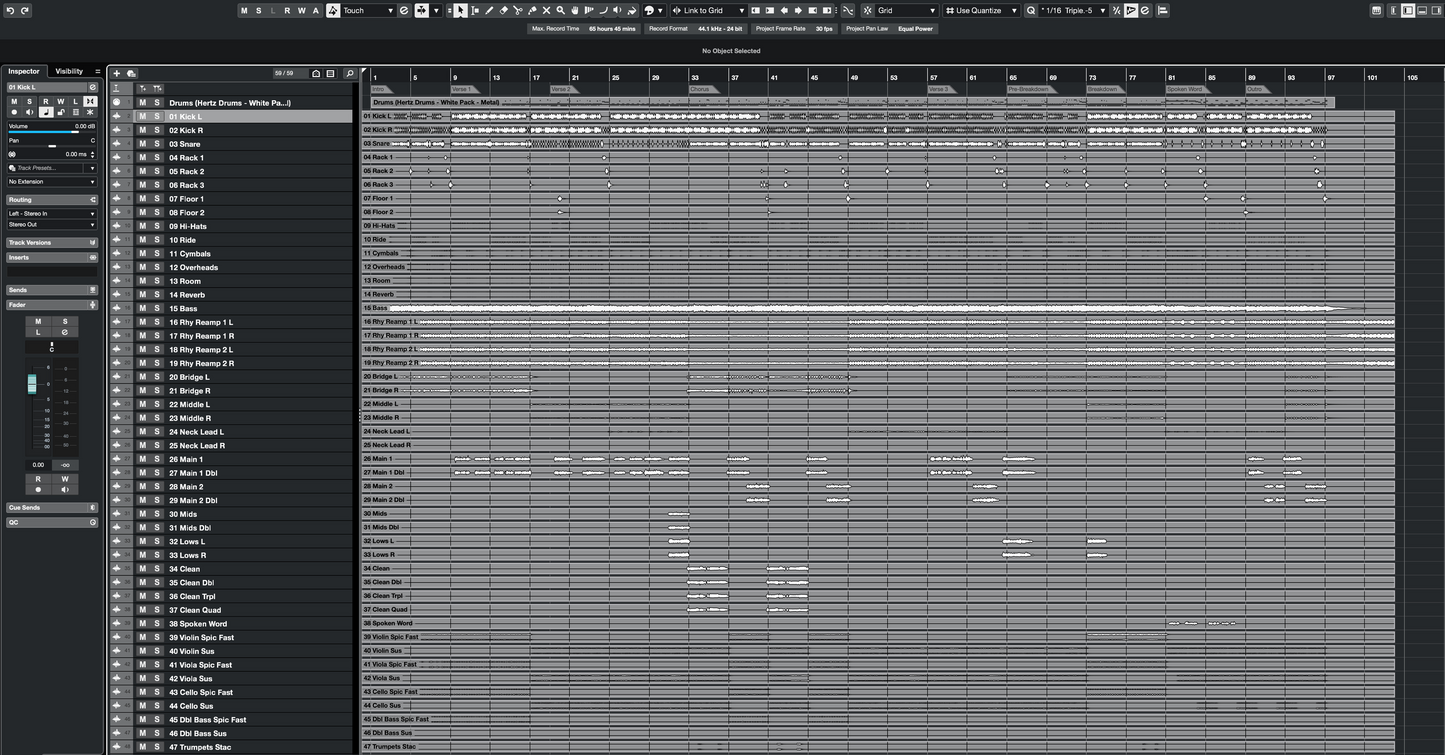Select the Split tool (scissors)
Viewport: 1445px width, 755px height.
[517, 10]
